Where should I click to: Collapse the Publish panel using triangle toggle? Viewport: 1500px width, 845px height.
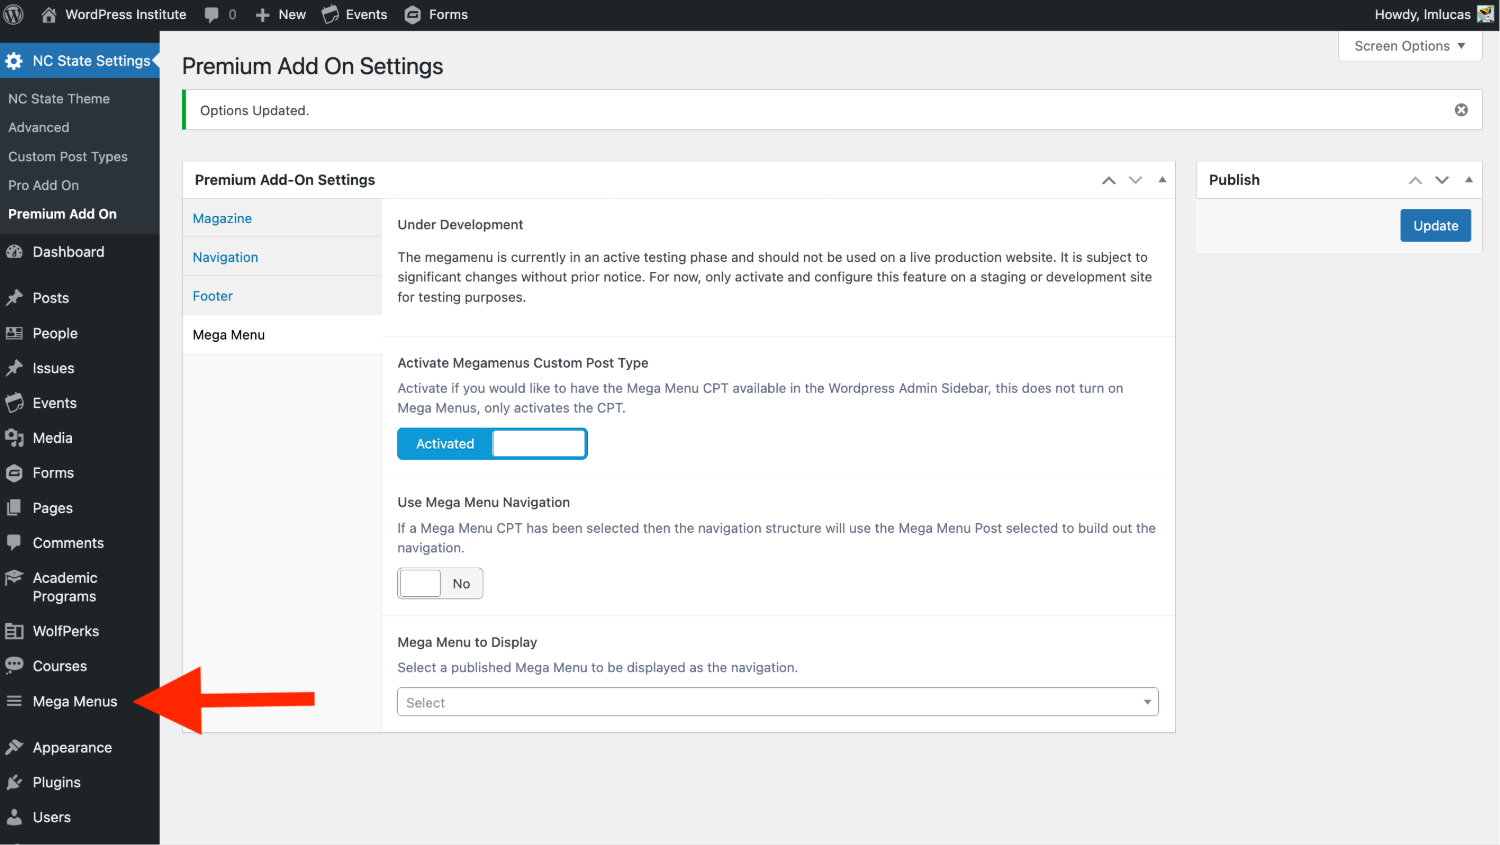coord(1468,180)
